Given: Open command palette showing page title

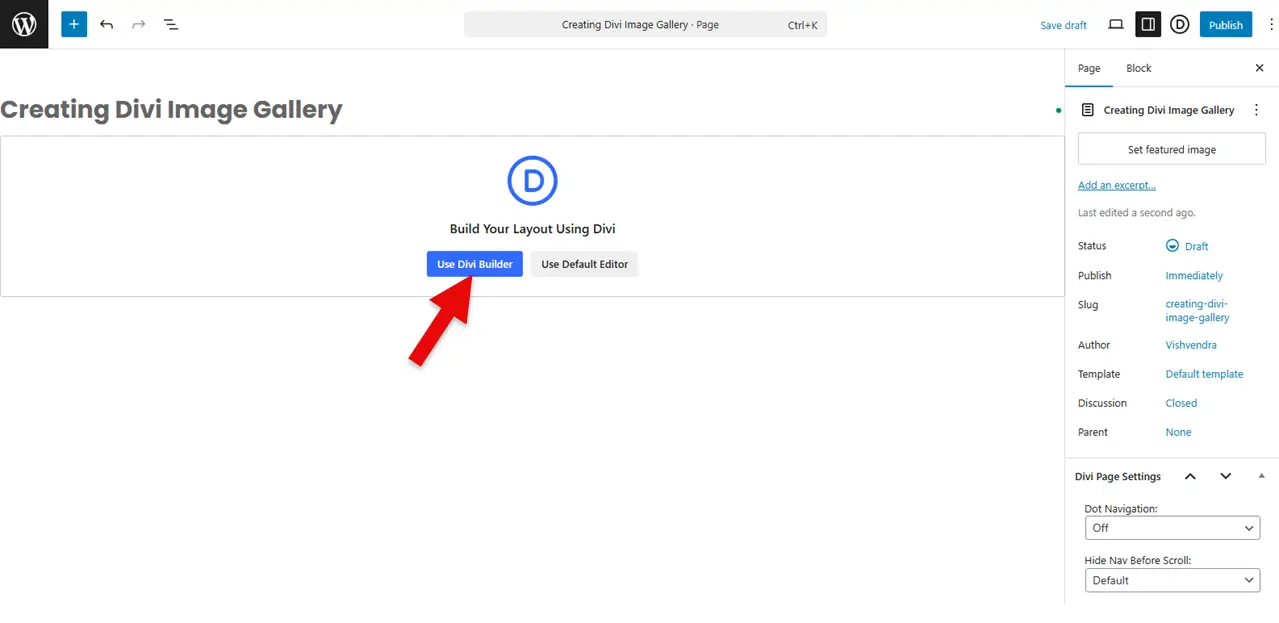Looking at the screenshot, I should tap(645, 25).
